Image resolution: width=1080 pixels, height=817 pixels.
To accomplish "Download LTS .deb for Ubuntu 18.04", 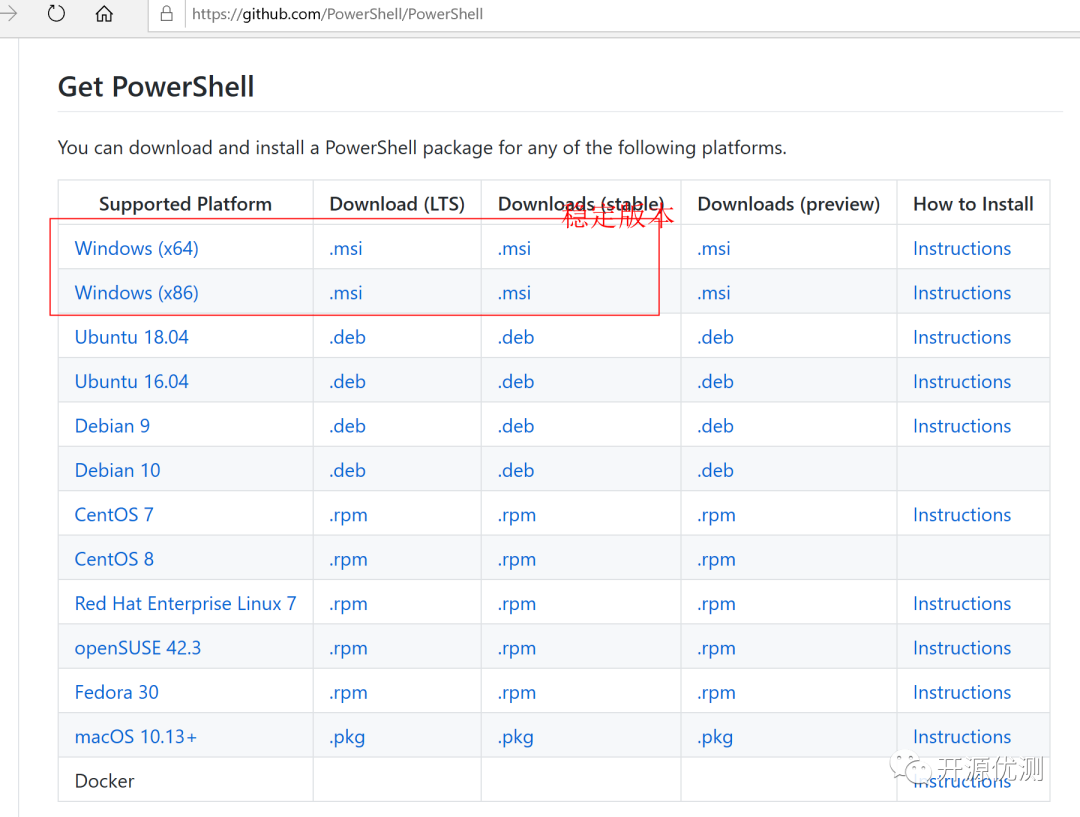I will 347,338.
